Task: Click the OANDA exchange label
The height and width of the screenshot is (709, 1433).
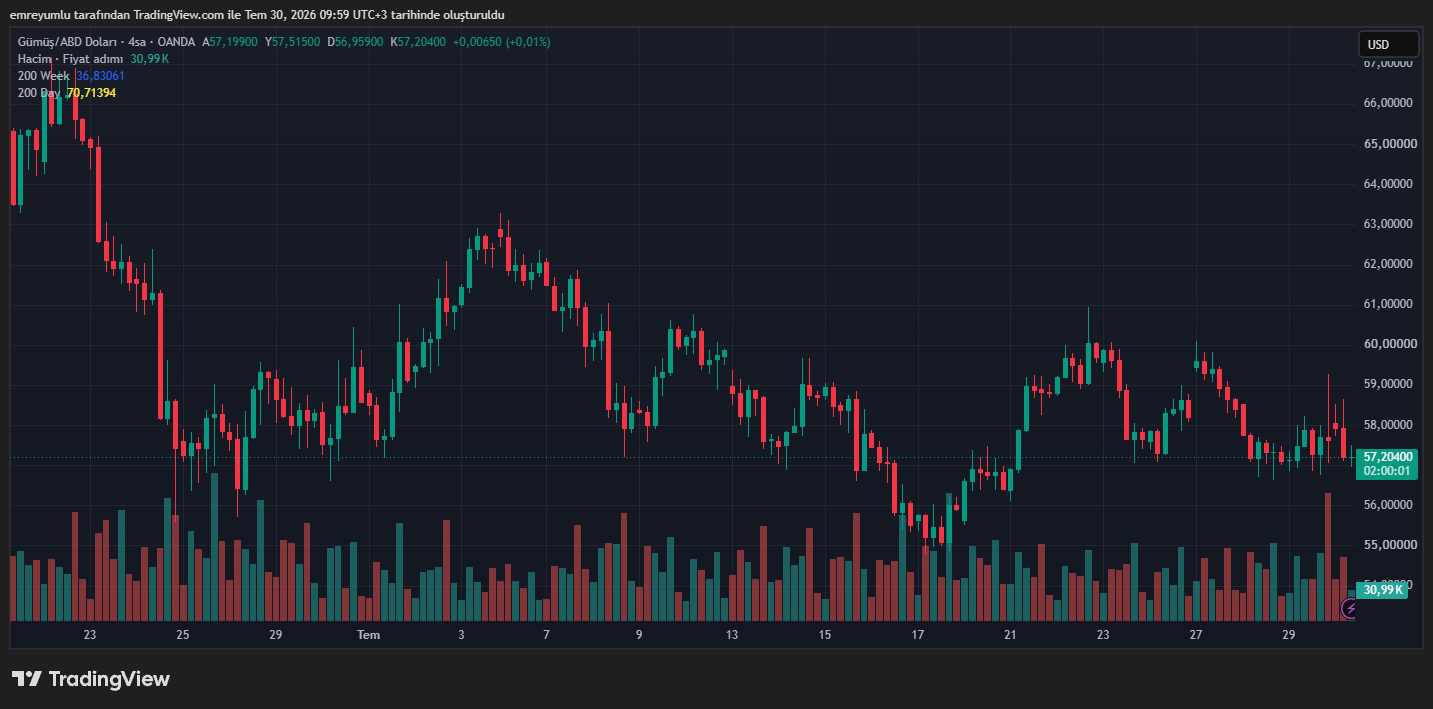Action: click(x=177, y=42)
